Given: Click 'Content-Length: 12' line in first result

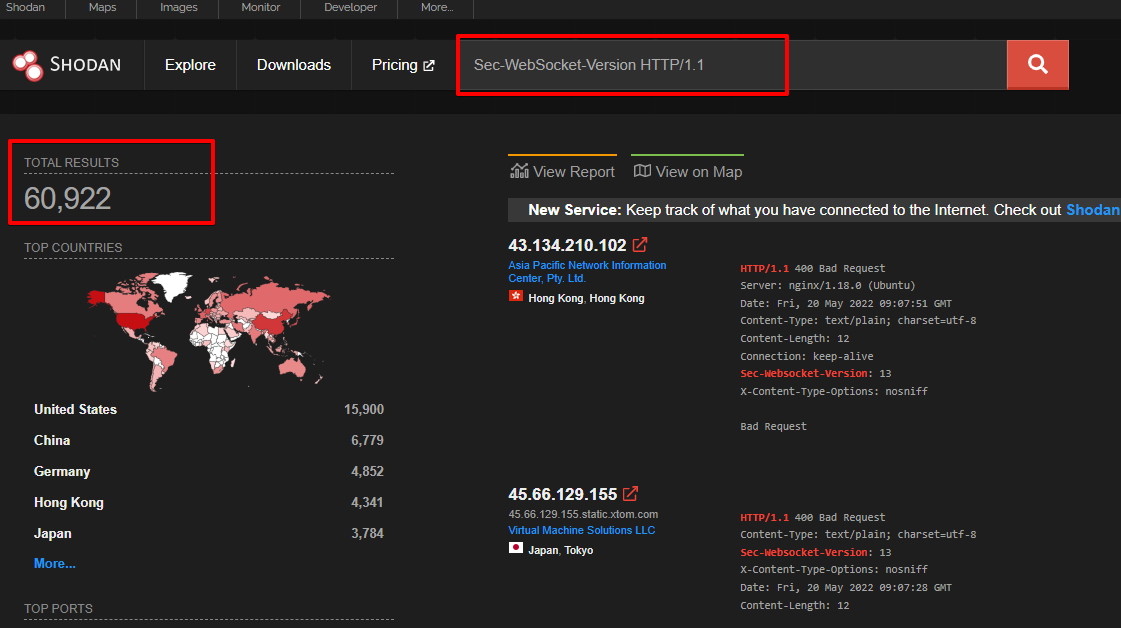Looking at the screenshot, I should (794, 338).
